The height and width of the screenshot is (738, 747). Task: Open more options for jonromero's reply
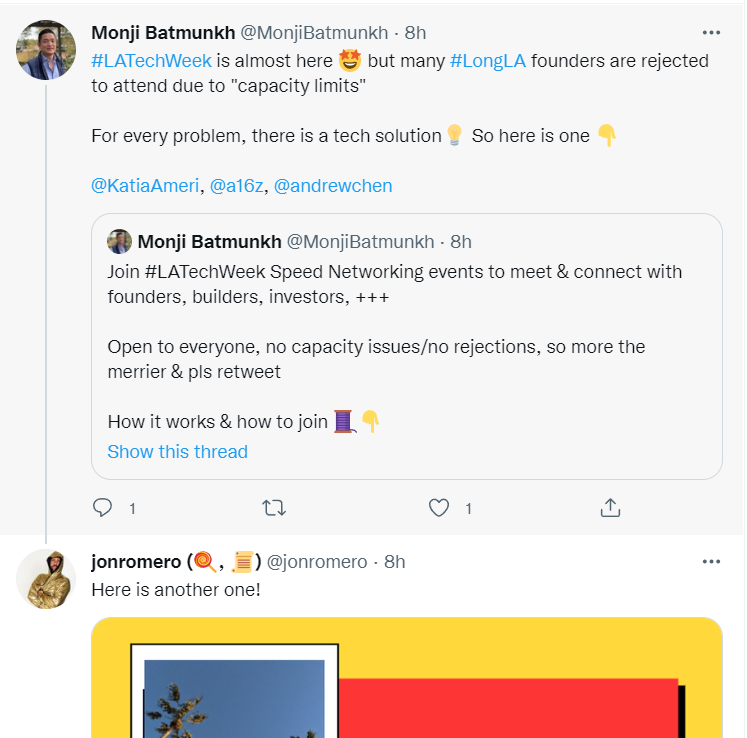tap(711, 561)
